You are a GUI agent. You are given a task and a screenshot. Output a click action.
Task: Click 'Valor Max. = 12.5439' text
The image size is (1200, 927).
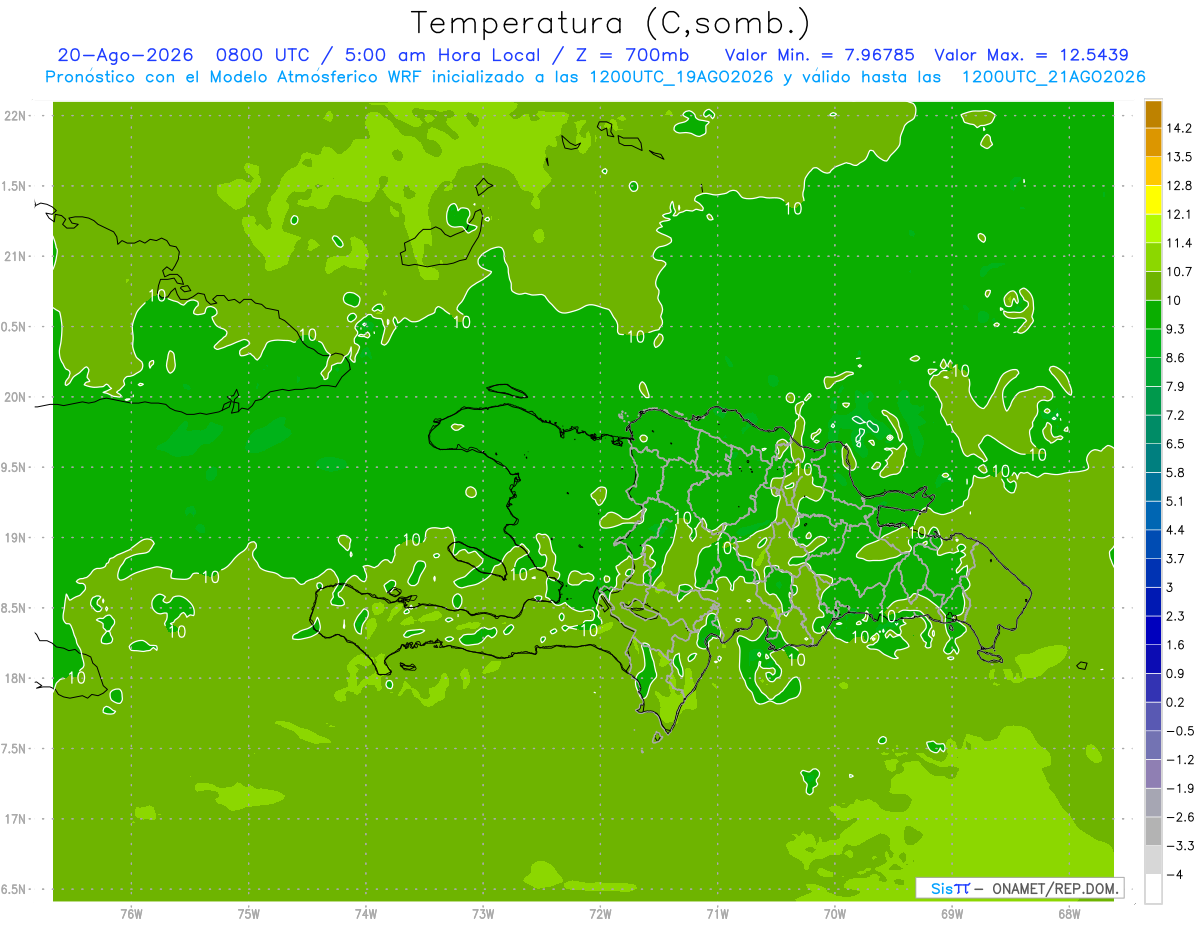[x=1031, y=55]
